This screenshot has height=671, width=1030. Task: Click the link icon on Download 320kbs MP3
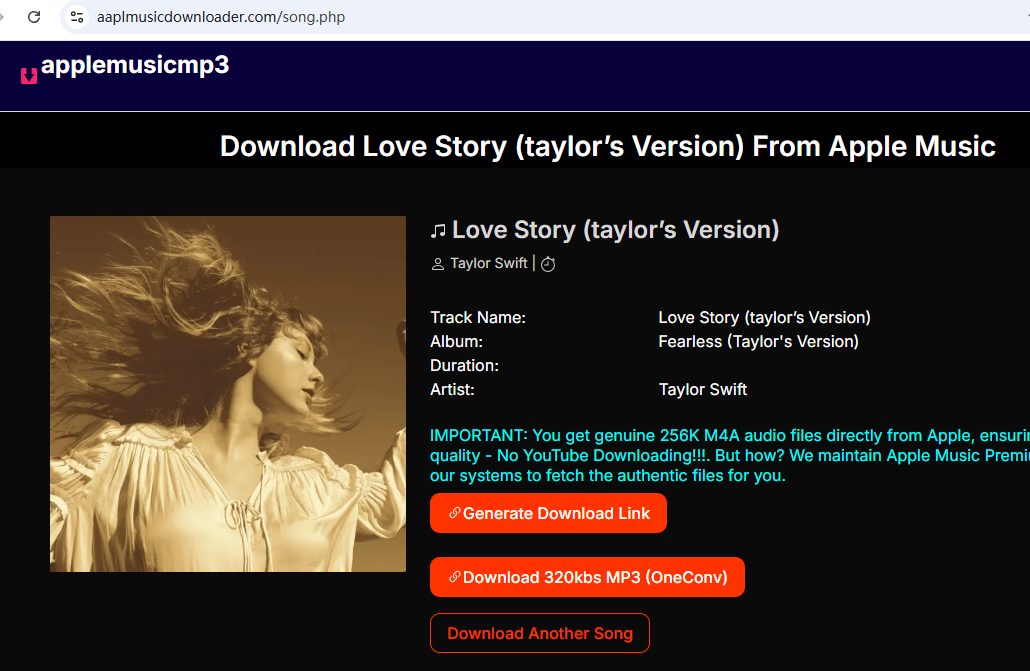pos(455,576)
